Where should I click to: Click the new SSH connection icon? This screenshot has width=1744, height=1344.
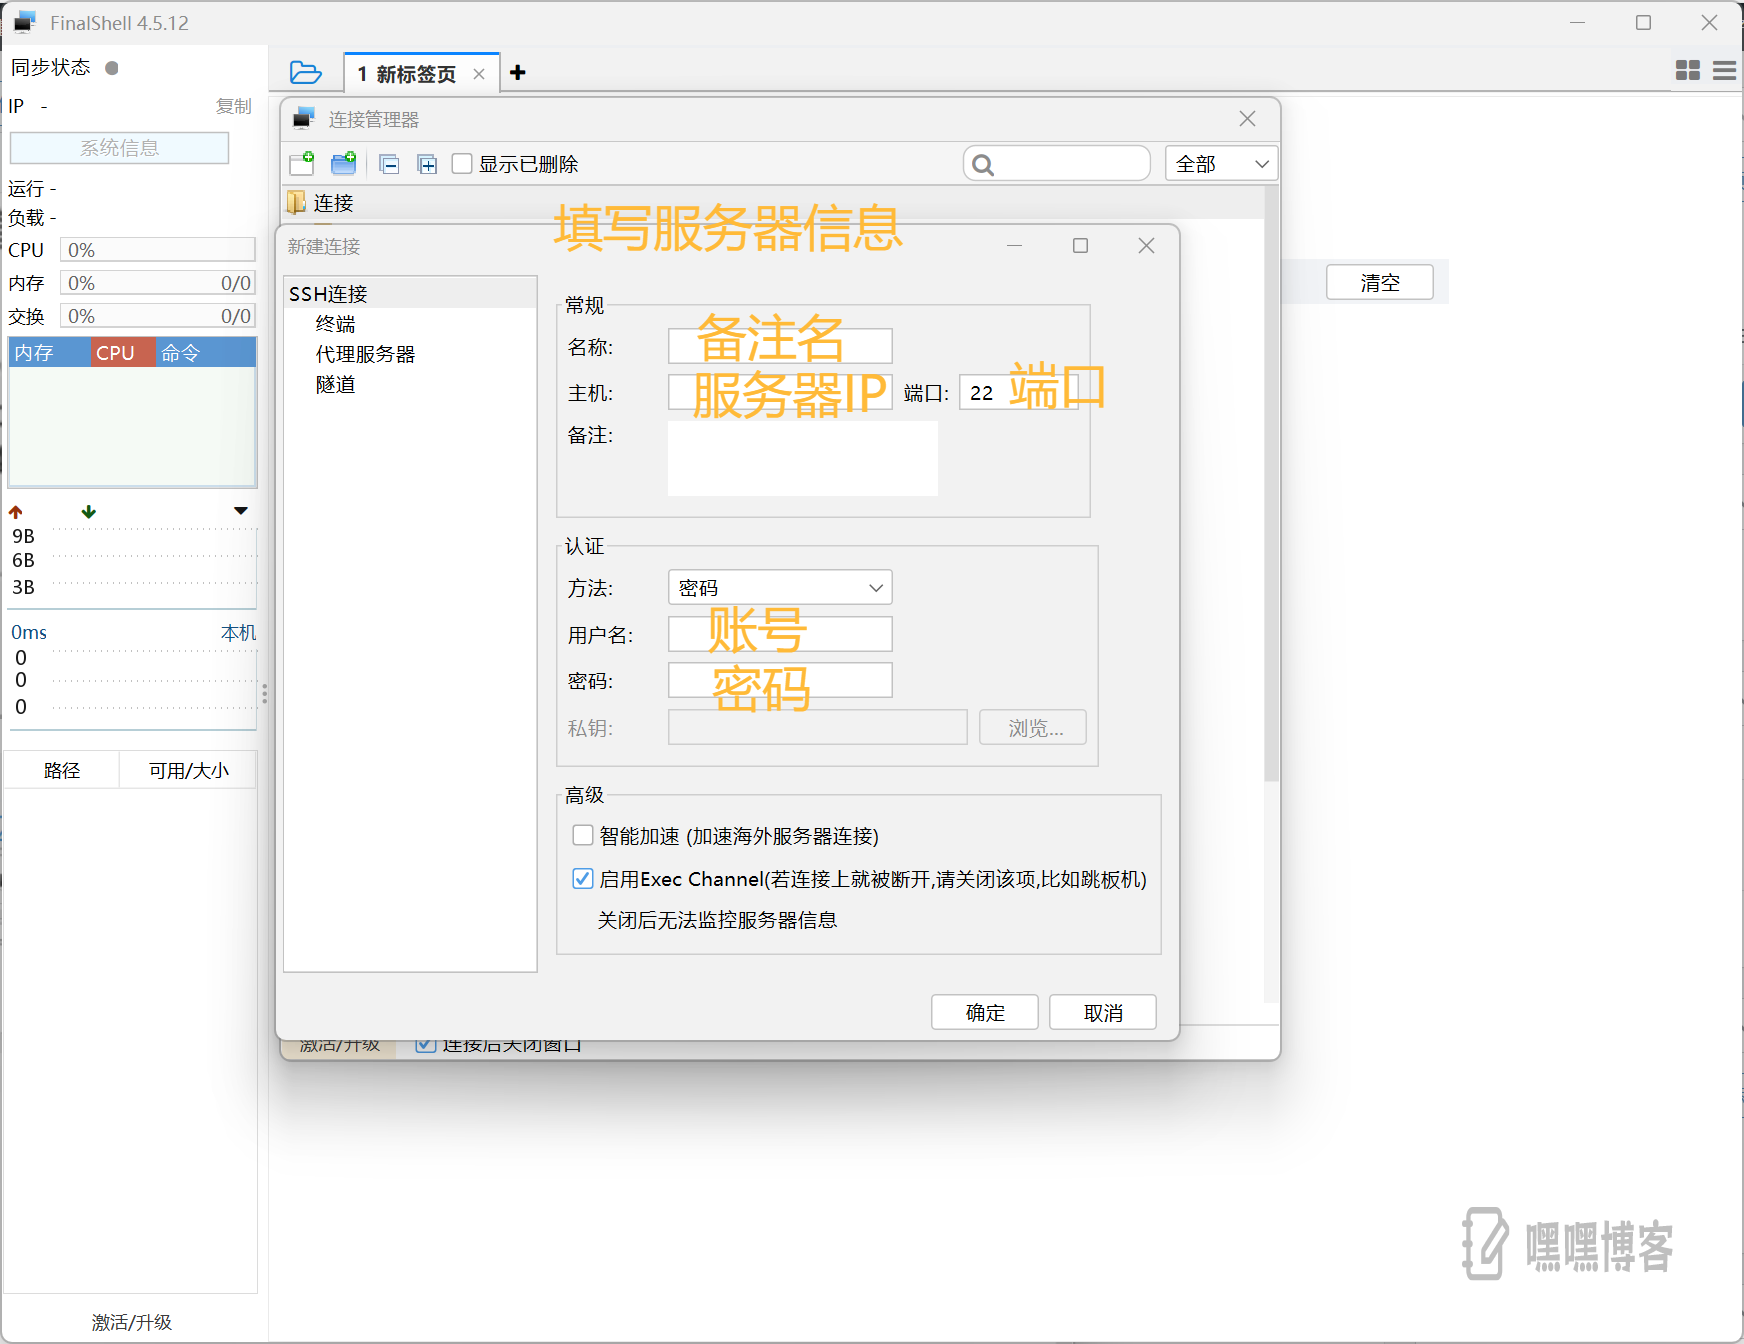302,164
